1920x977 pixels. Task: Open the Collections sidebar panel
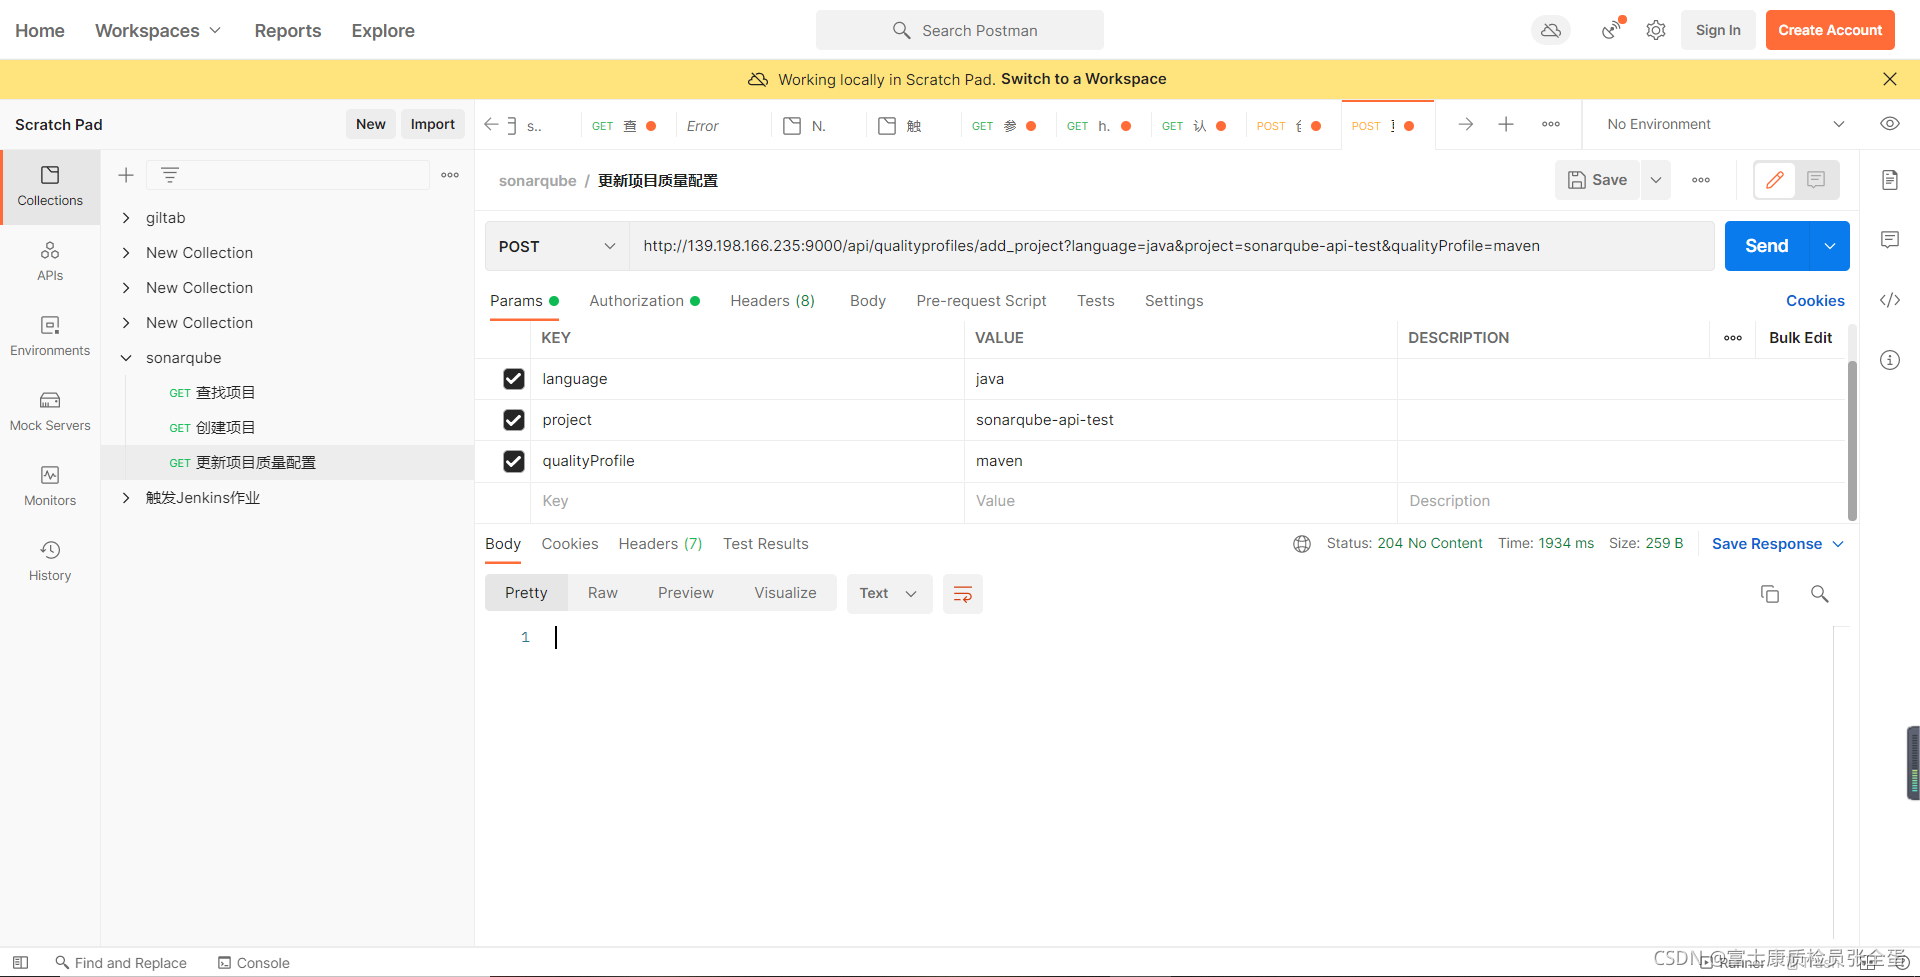(50, 187)
